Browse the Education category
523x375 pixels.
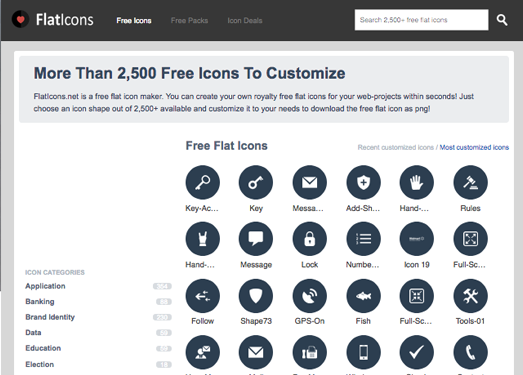pos(43,348)
